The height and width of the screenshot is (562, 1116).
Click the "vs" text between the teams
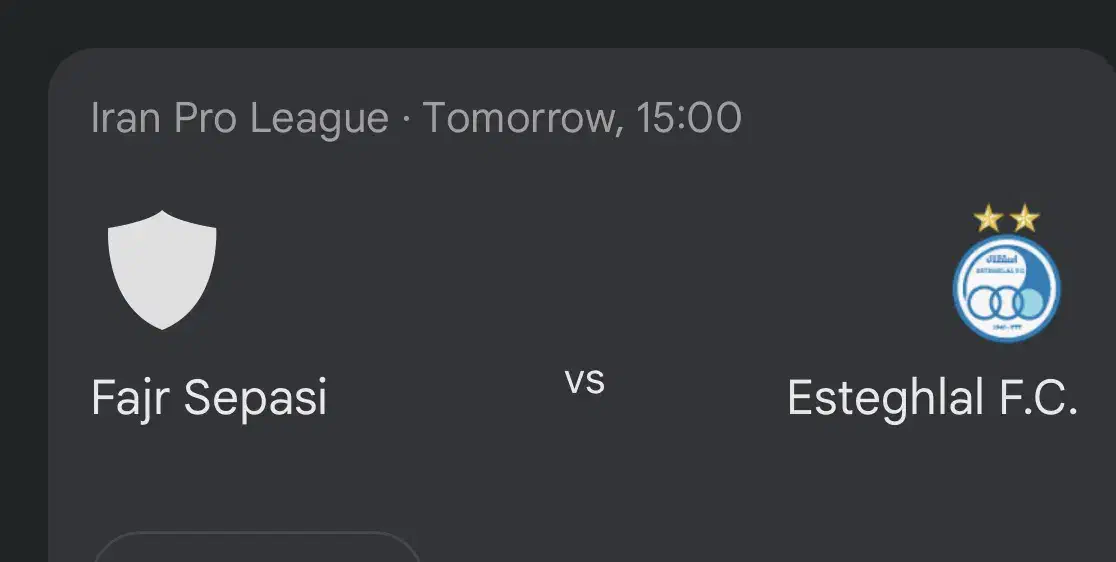pos(585,381)
